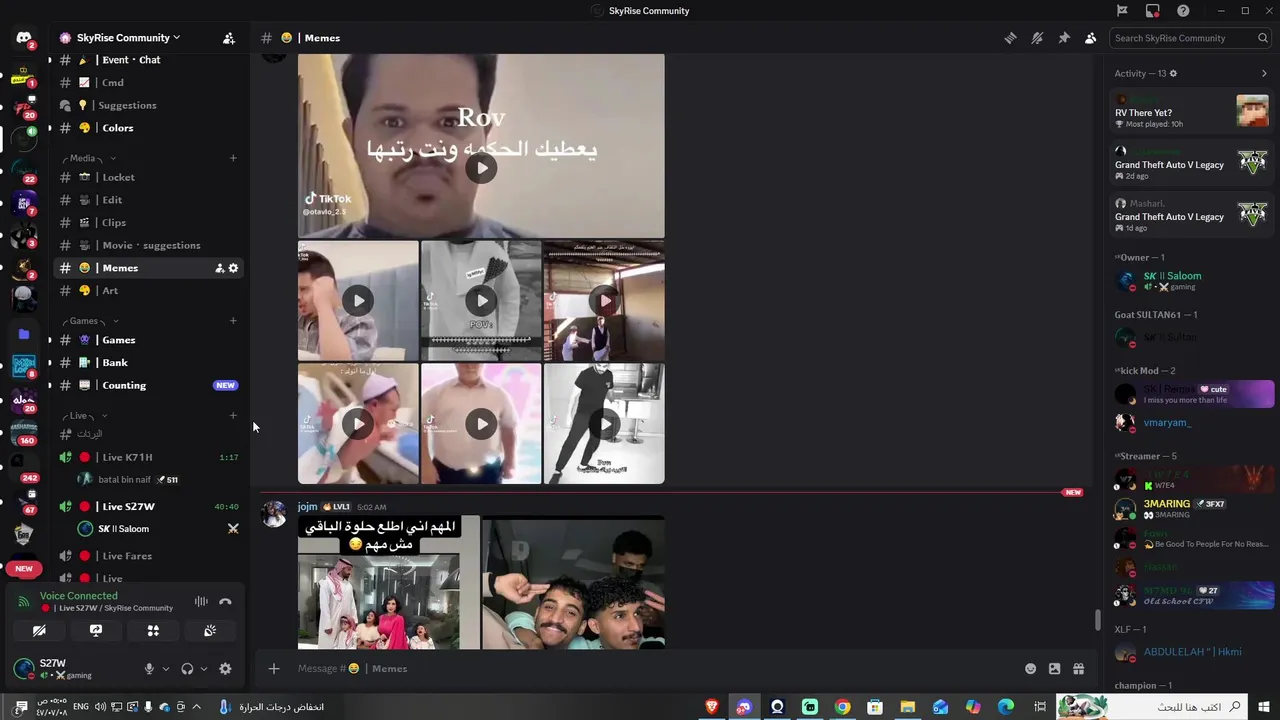Turn on camera in voice panel
This screenshot has width=1280, height=720.
point(39,631)
